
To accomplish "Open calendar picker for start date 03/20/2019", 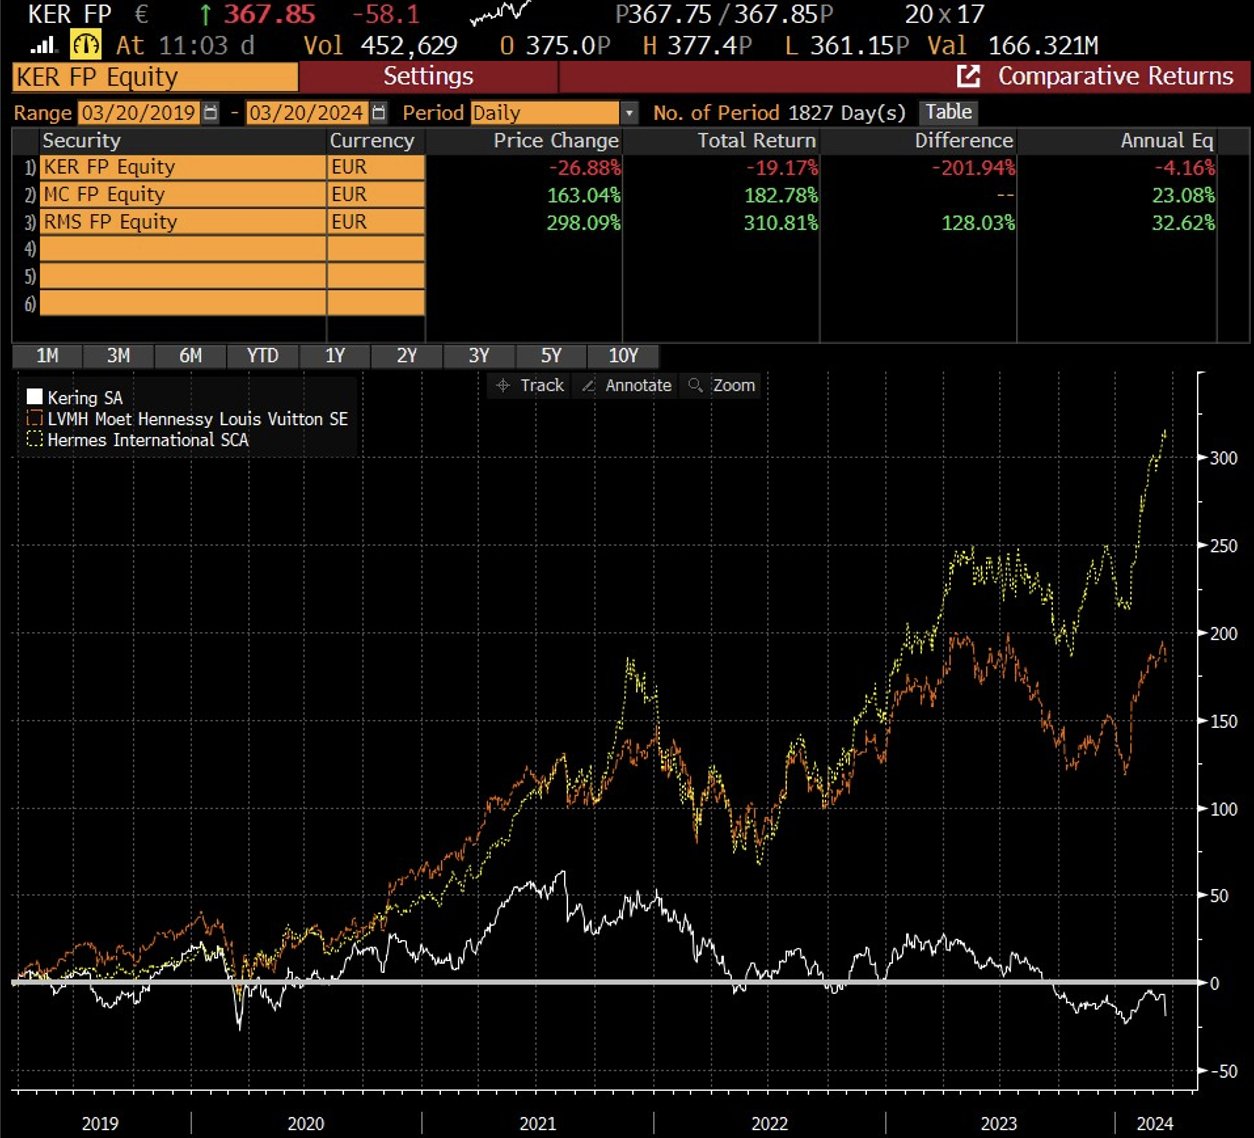I will pos(210,113).
